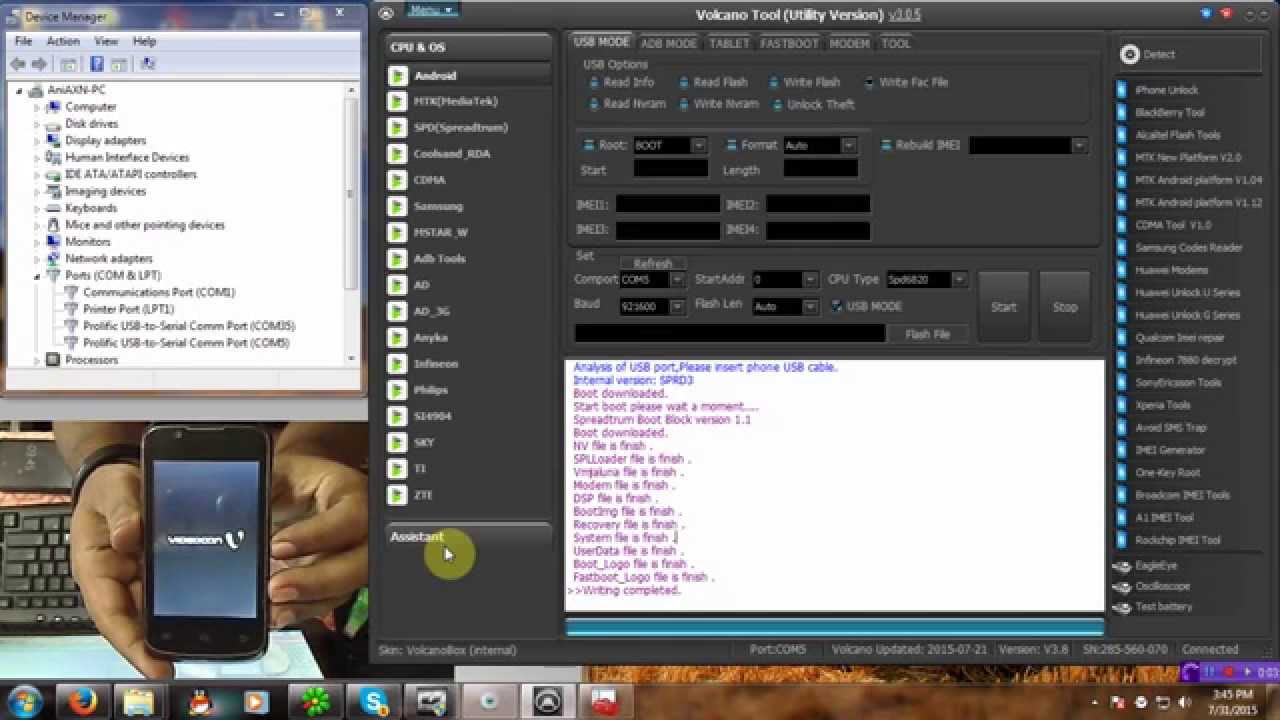Uncheck the USB MODE checkbox

coord(837,306)
